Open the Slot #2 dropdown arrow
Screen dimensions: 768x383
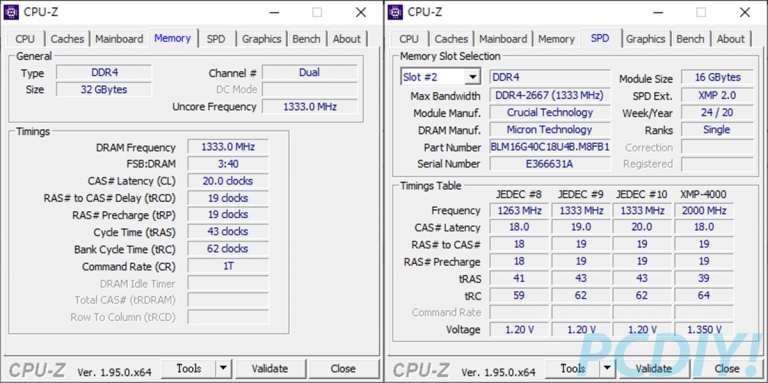(x=472, y=77)
